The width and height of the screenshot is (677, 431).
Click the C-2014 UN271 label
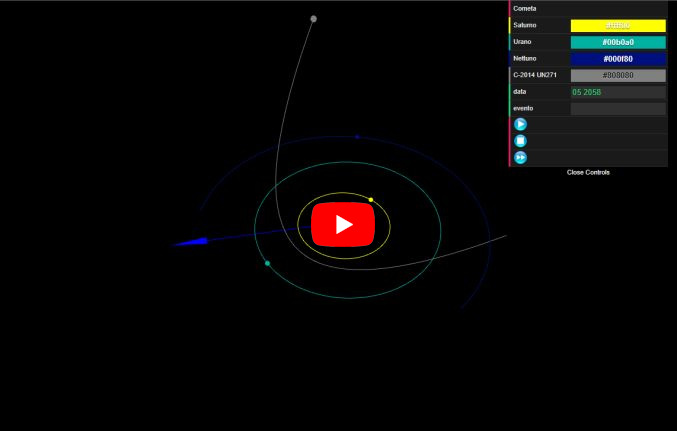535,75
